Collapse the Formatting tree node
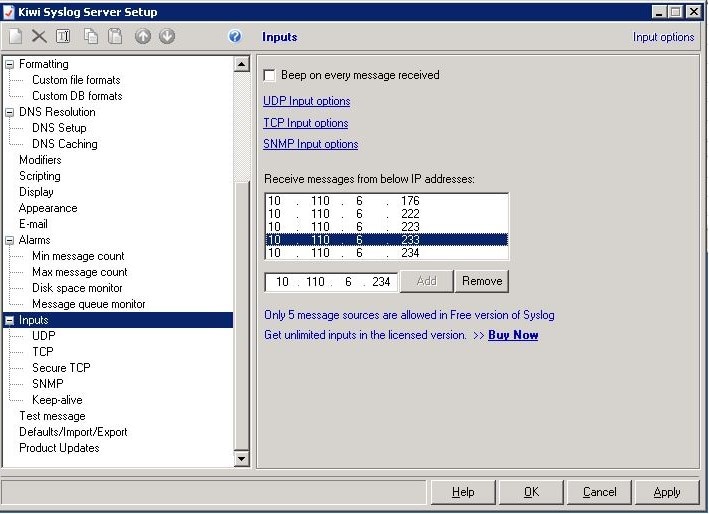Image resolution: width=709 pixels, height=514 pixels. (9, 65)
